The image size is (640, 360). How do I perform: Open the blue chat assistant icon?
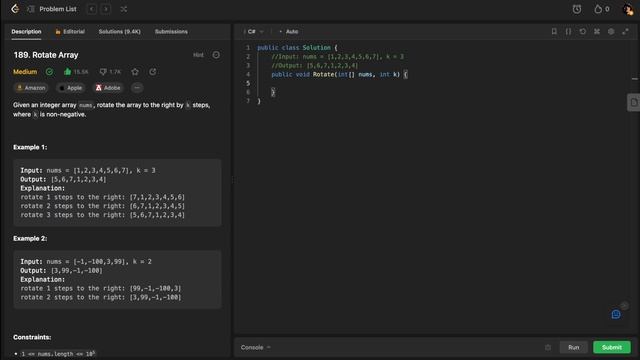[x=616, y=314]
